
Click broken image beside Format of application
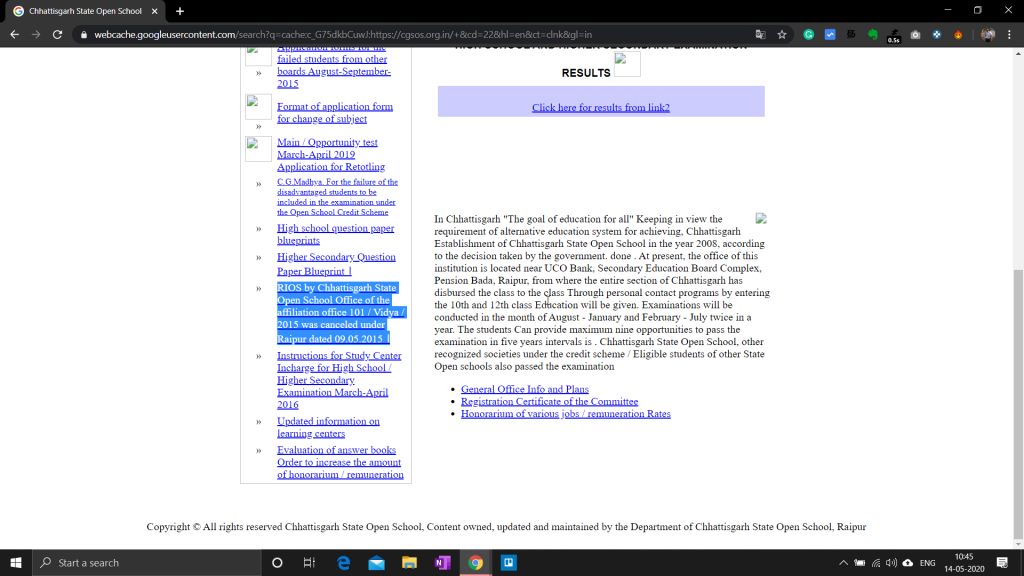pyautogui.click(x=258, y=106)
